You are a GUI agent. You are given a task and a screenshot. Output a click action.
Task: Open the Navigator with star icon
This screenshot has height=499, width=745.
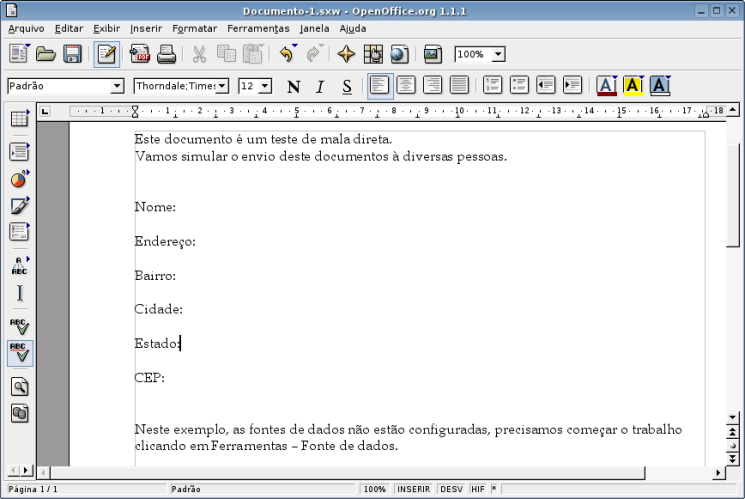346,54
